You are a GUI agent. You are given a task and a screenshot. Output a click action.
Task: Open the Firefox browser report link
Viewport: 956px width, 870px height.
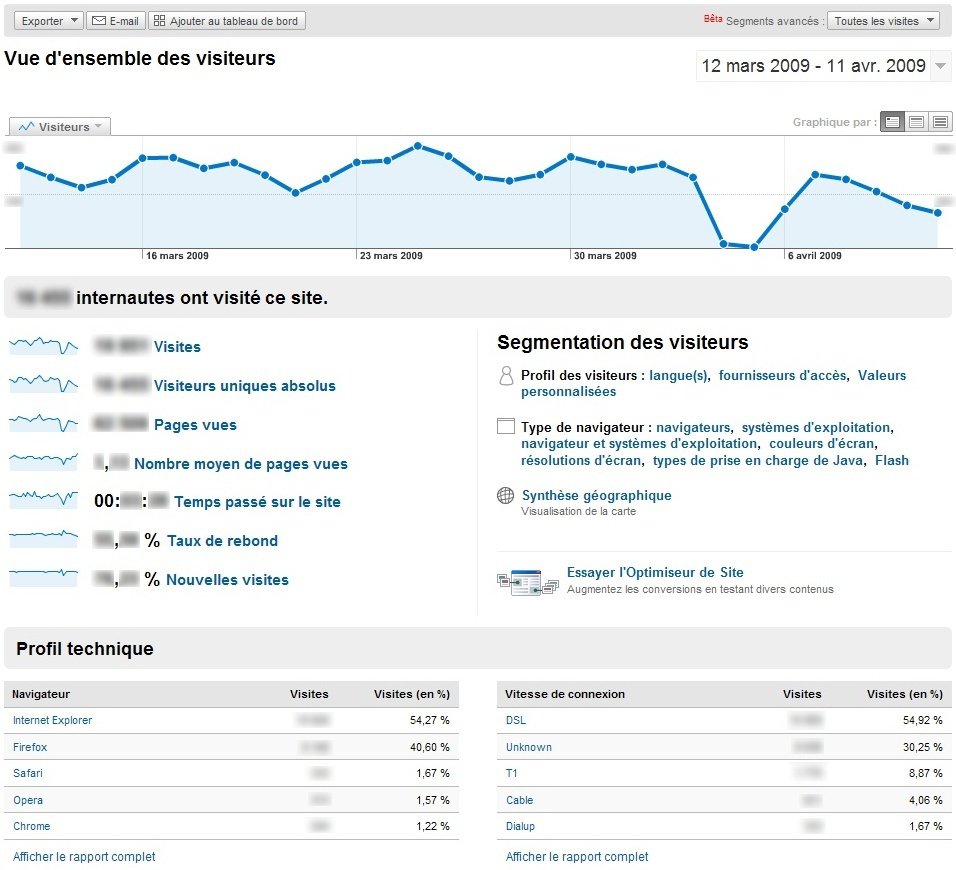tap(30, 747)
